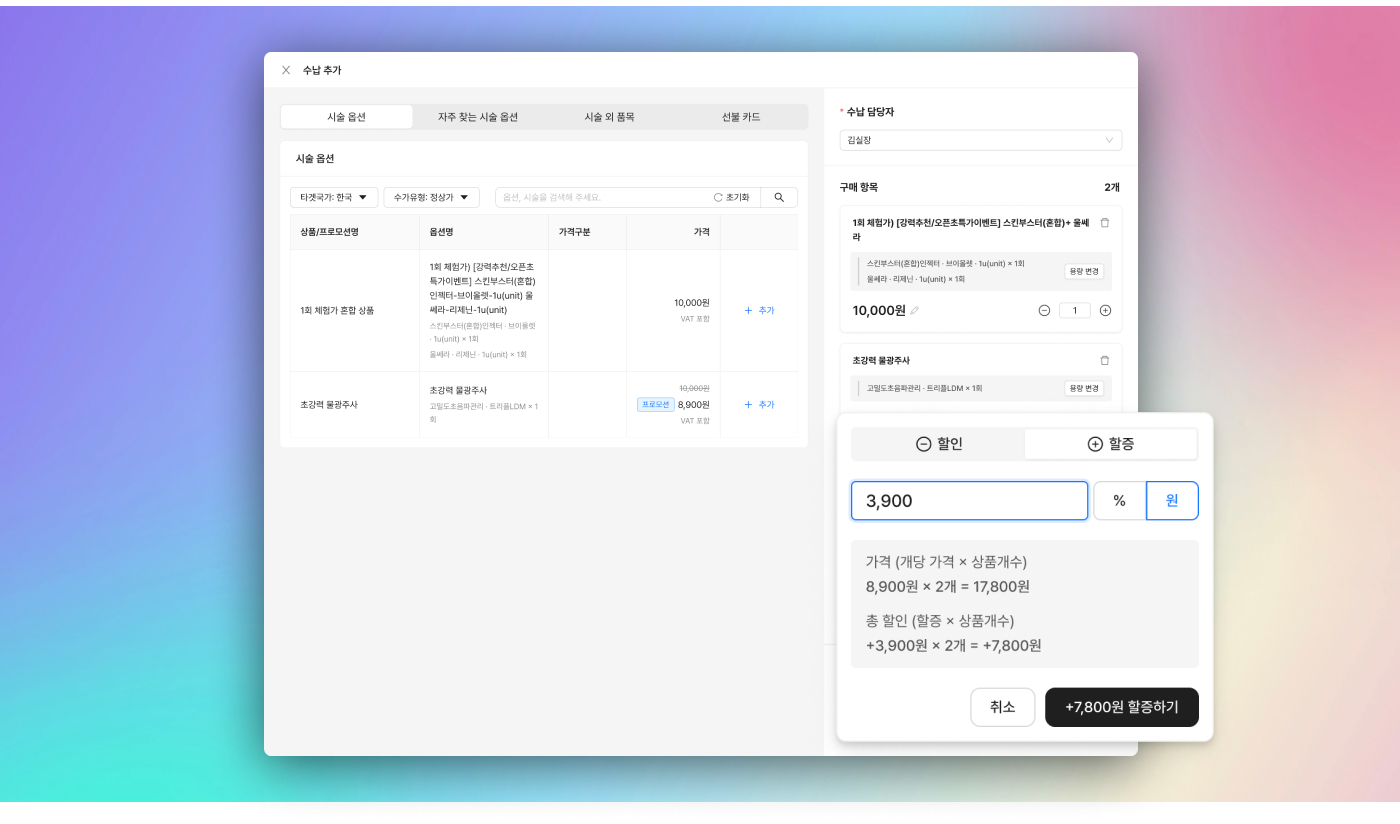Click the 프로모션 badge
The height and width of the screenshot is (824, 1400).
[x=655, y=405]
